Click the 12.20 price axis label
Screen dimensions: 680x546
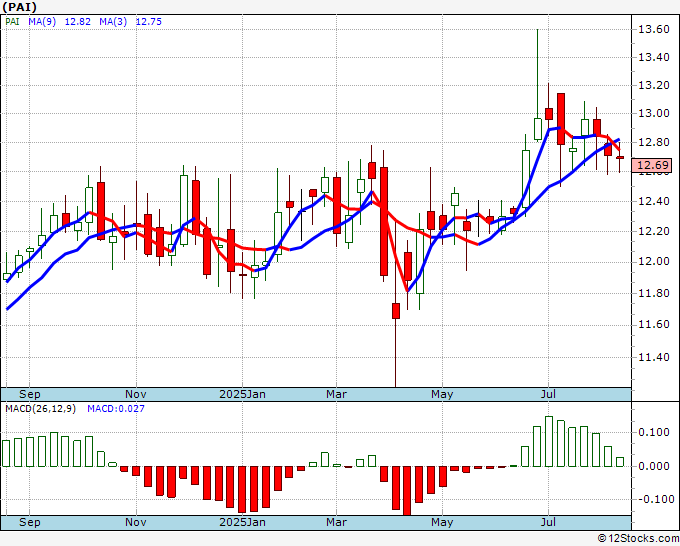[x=654, y=232]
